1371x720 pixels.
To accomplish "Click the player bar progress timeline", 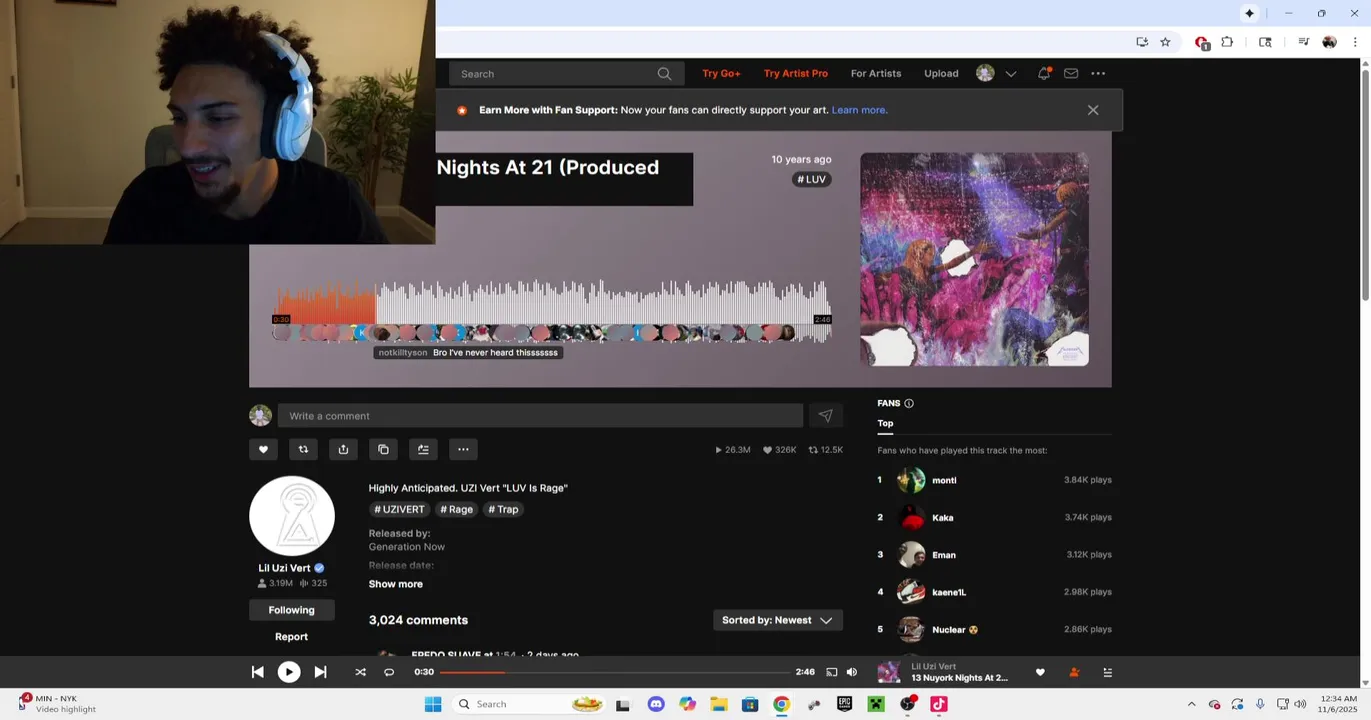I will (615, 672).
